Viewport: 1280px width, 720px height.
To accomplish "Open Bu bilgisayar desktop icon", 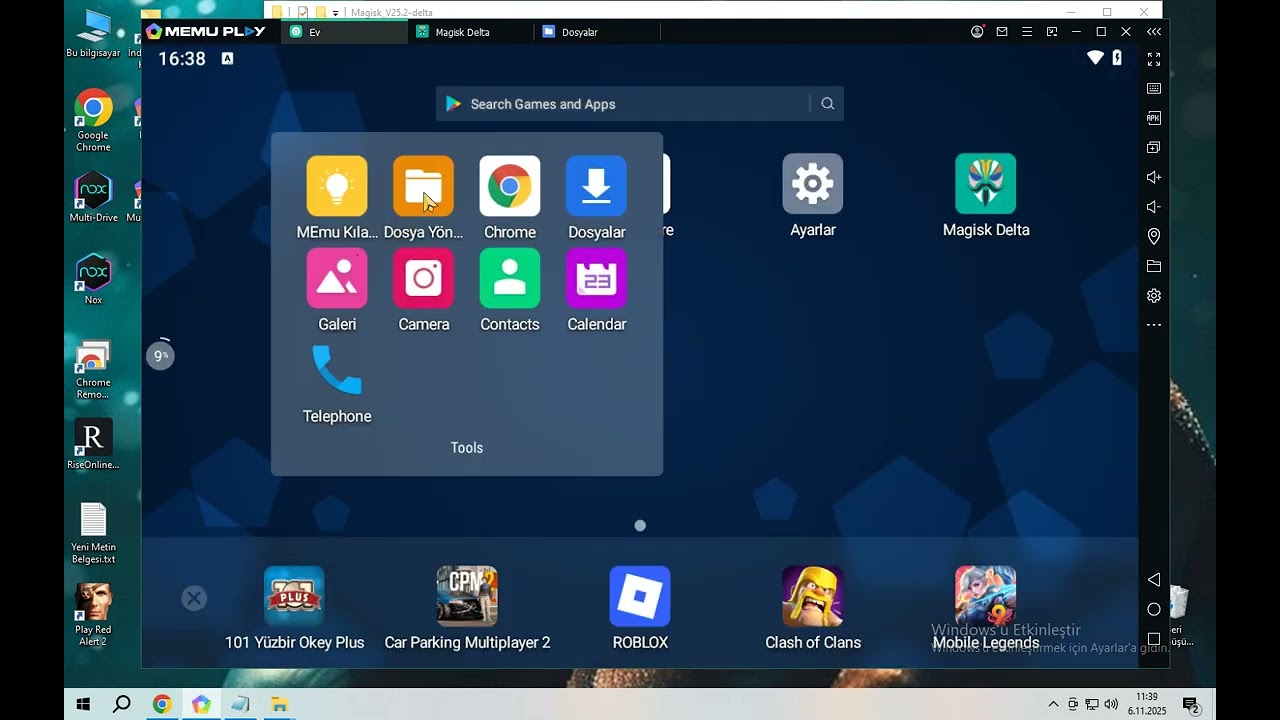I will [93, 33].
